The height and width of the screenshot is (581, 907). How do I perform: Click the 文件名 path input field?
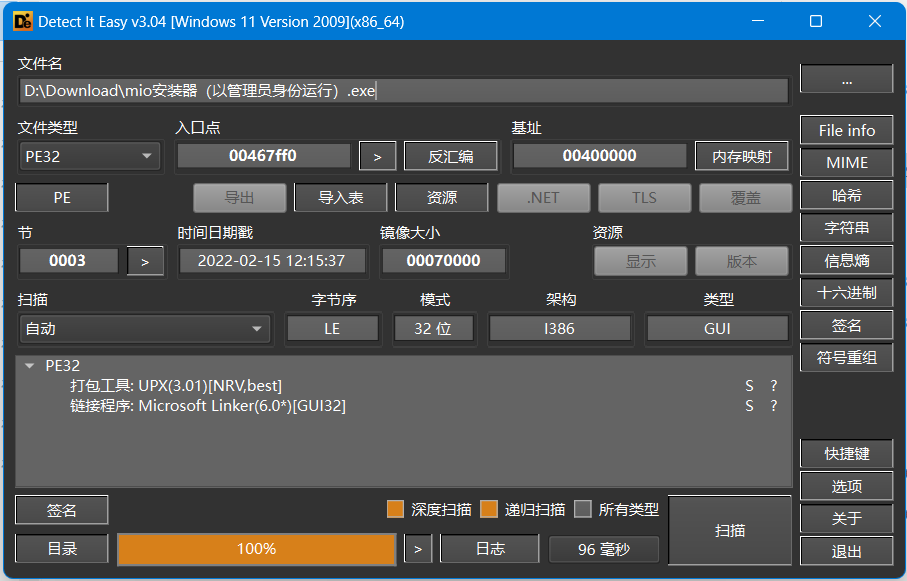404,91
